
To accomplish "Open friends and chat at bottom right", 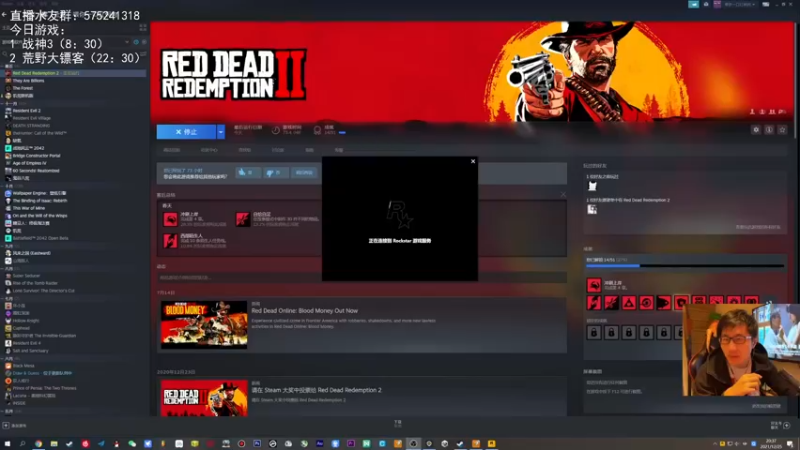I will (781, 425).
